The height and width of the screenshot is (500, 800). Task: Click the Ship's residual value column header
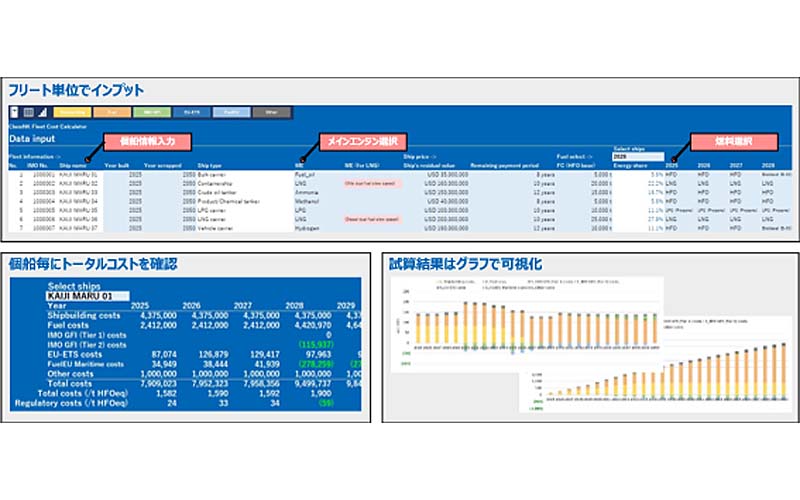429,165
